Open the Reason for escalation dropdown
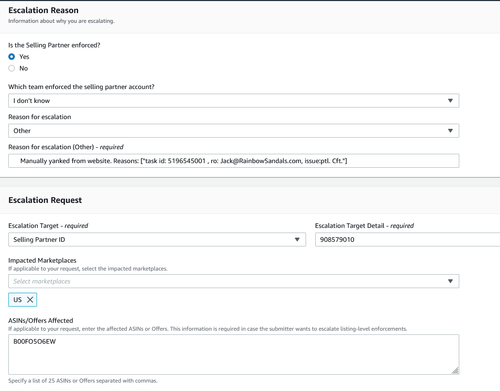The height and width of the screenshot is (391, 500). pyautogui.click(x=234, y=131)
